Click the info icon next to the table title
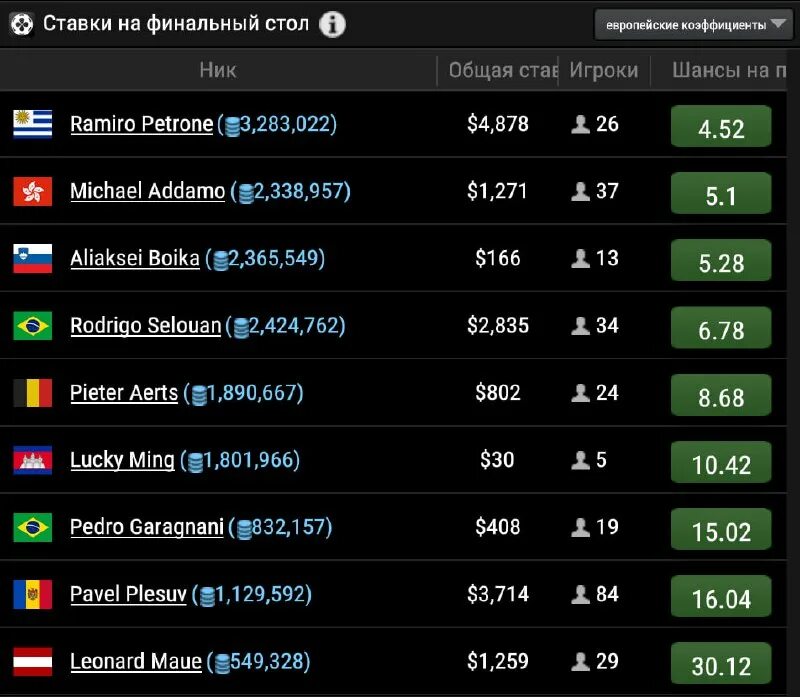The image size is (800, 697). [333, 24]
